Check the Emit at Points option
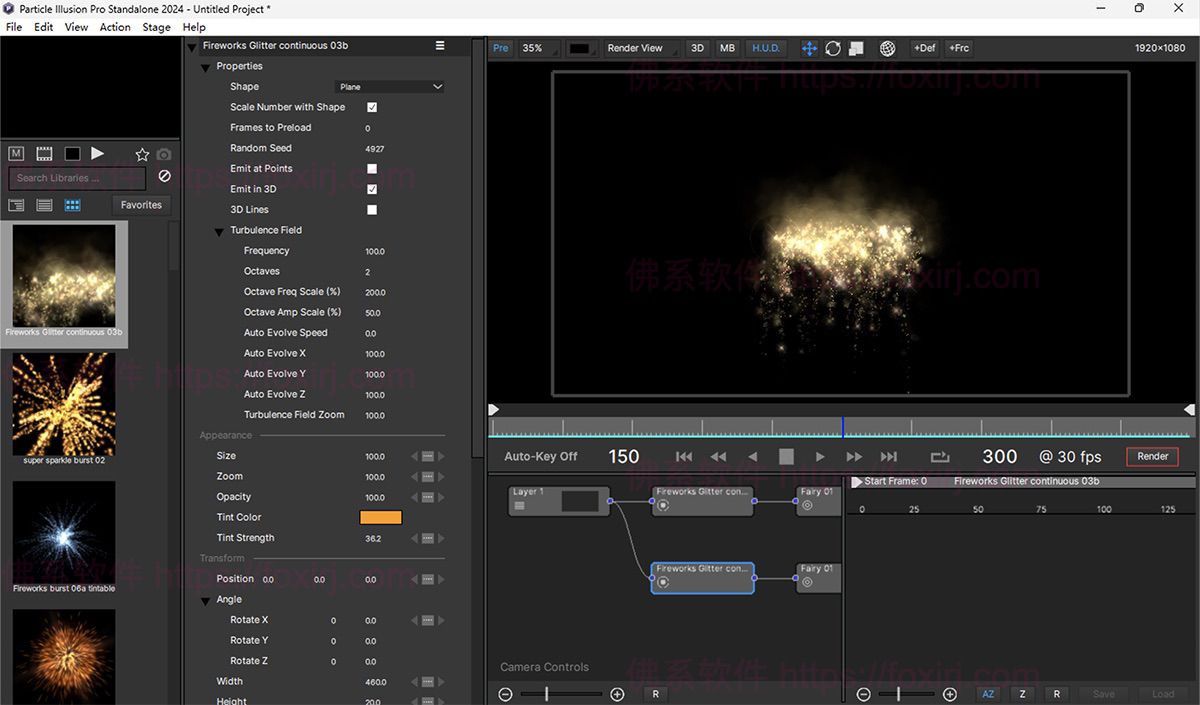 [371, 168]
